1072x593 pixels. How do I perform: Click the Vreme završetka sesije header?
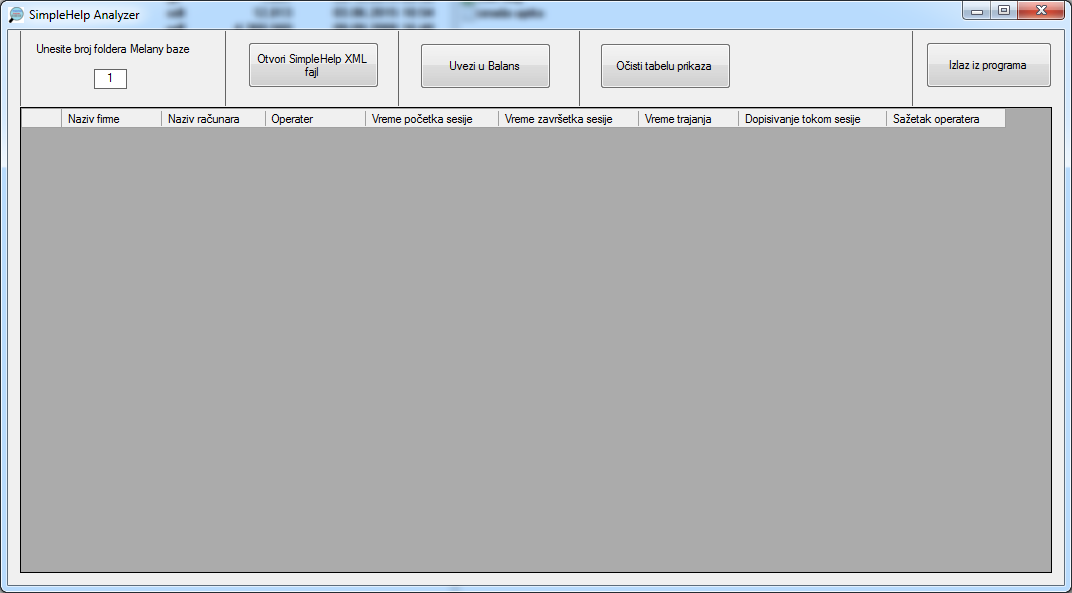[x=568, y=119]
